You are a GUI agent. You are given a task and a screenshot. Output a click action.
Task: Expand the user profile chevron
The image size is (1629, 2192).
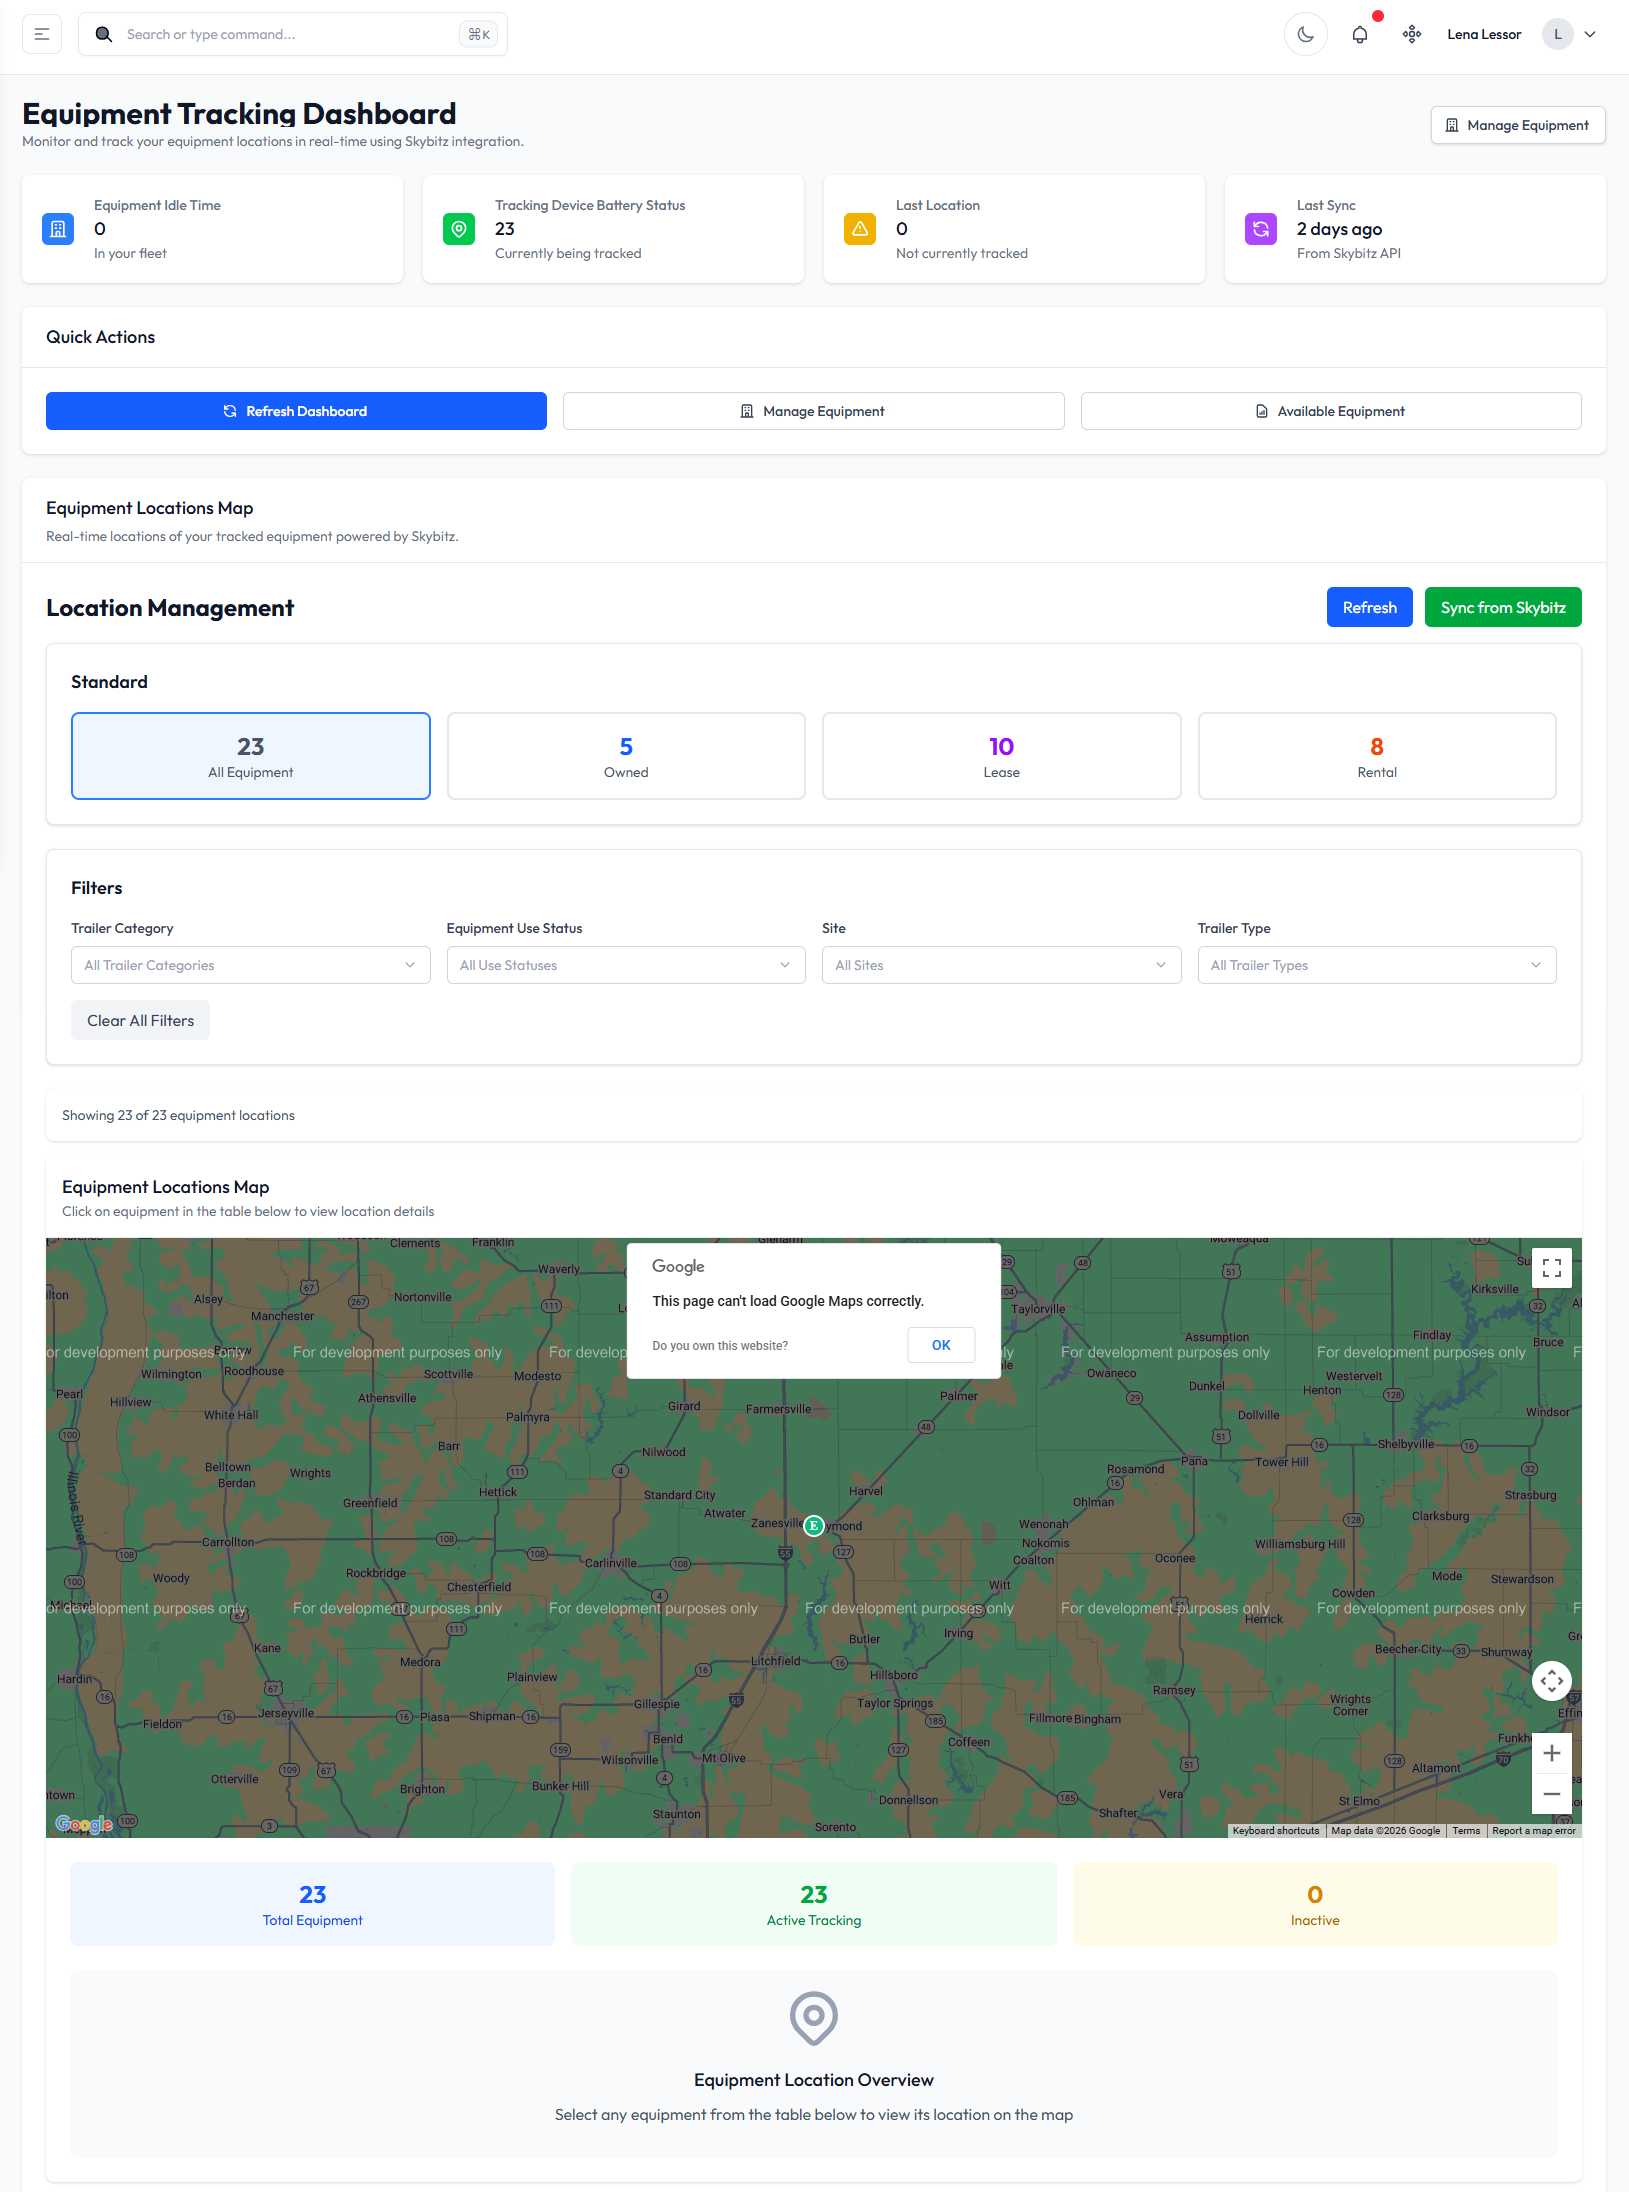tap(1590, 34)
